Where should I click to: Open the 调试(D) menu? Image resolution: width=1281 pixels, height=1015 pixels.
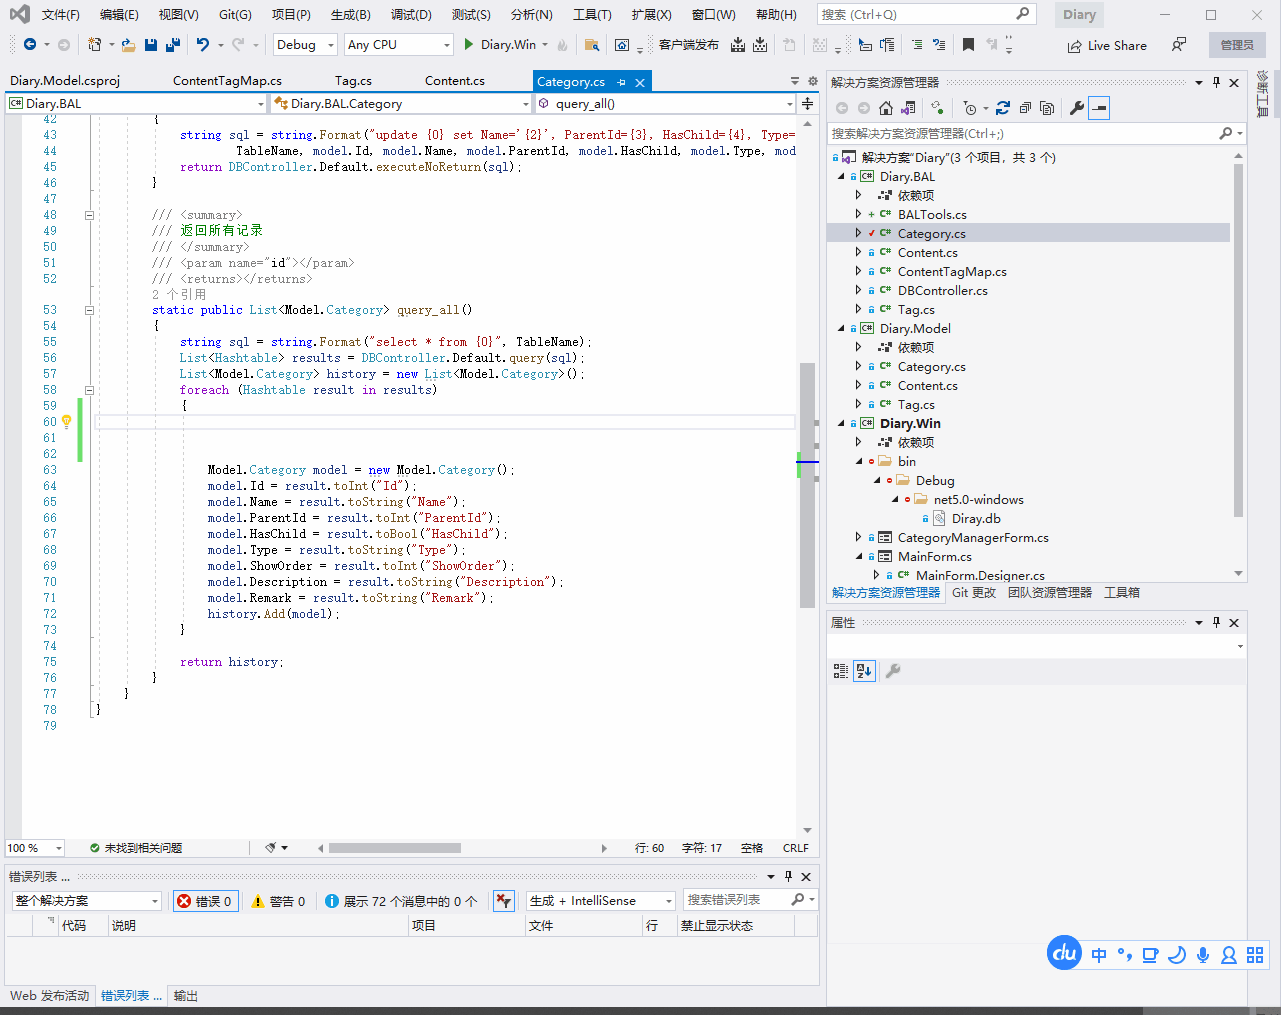point(410,14)
